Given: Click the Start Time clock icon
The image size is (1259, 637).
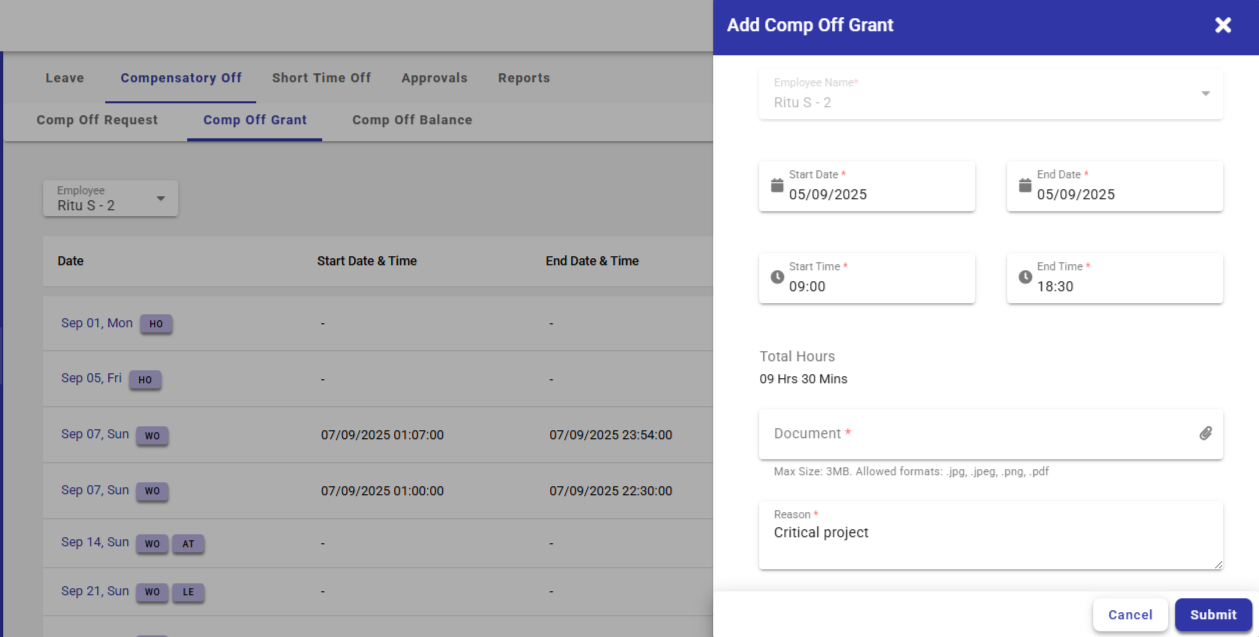Looking at the screenshot, I should pyautogui.click(x=777, y=277).
